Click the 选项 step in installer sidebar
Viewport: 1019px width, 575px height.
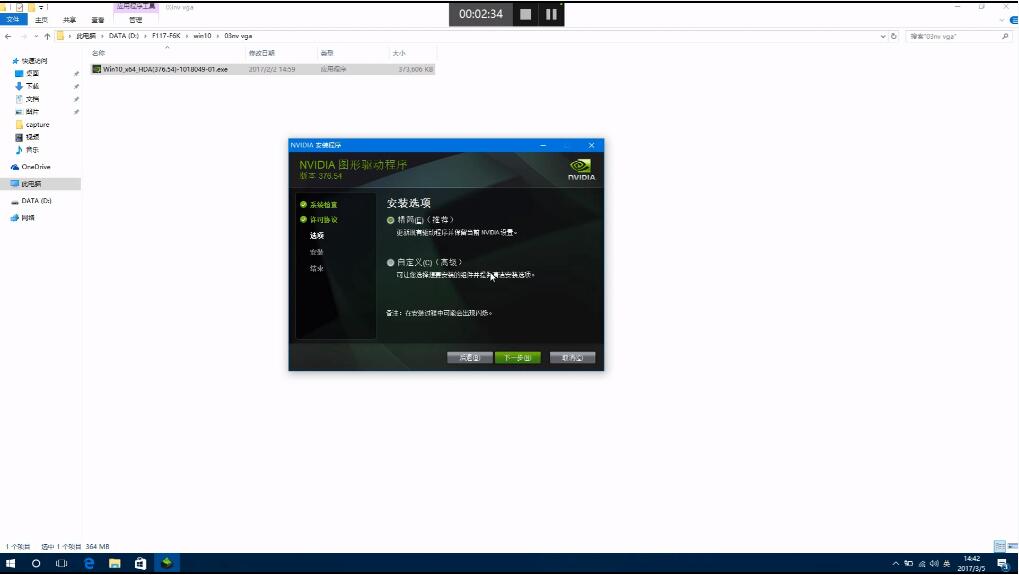click(316, 236)
